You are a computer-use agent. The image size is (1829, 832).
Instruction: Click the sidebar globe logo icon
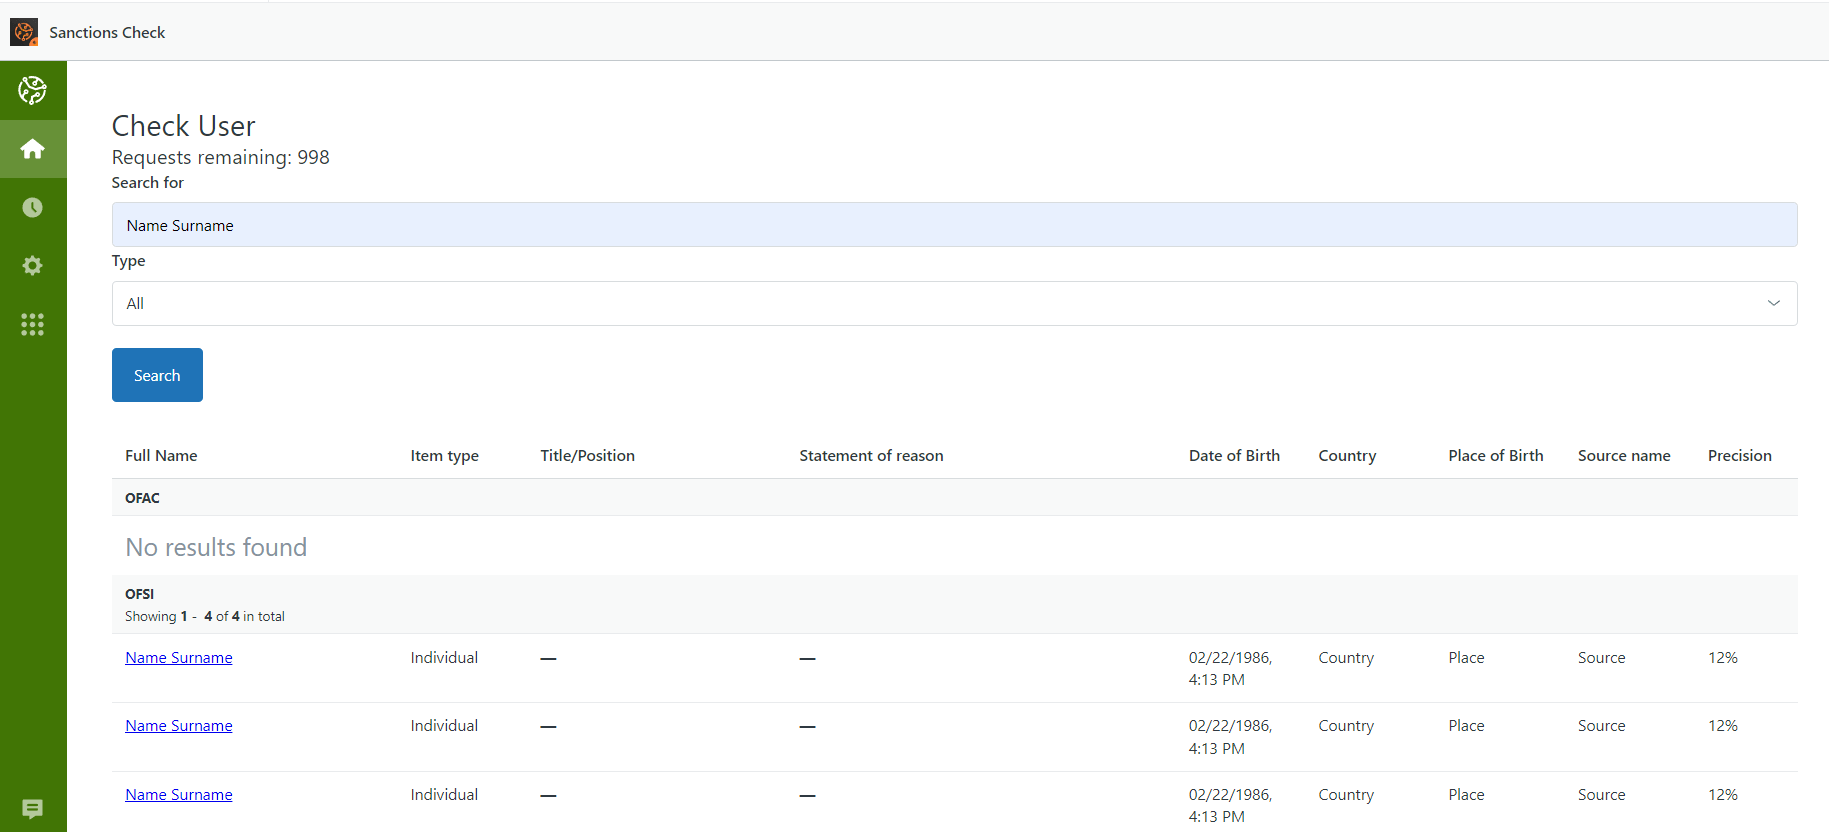coord(33,90)
